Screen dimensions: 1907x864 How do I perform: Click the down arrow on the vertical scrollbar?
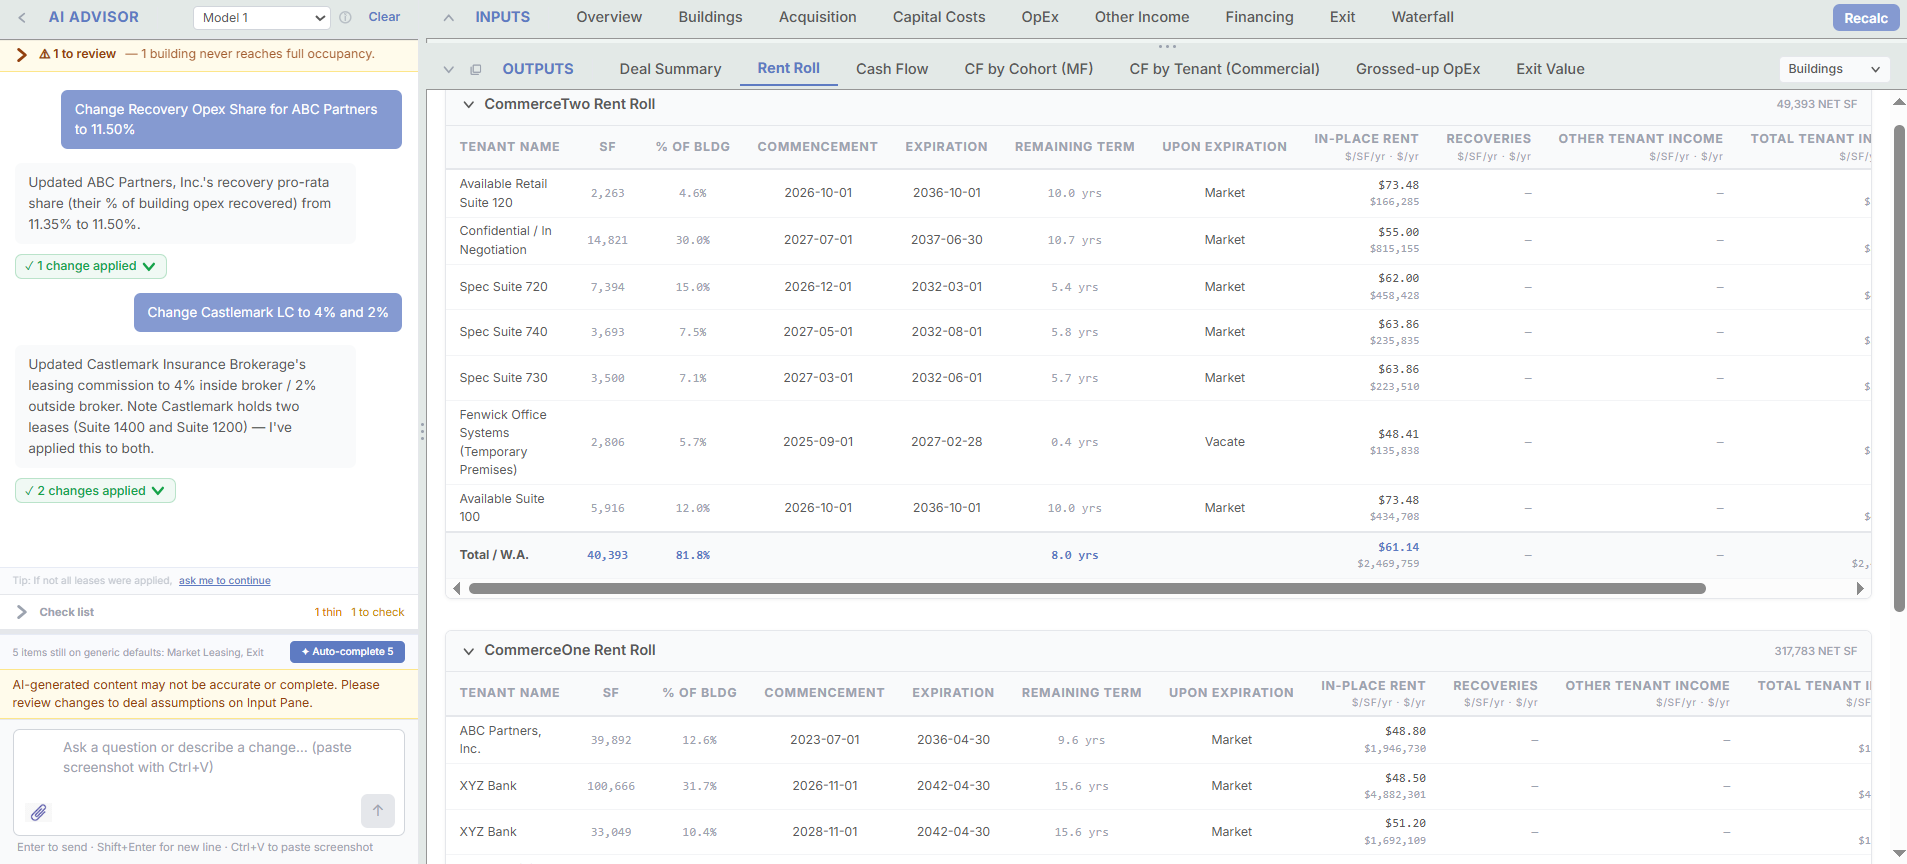point(1899,854)
